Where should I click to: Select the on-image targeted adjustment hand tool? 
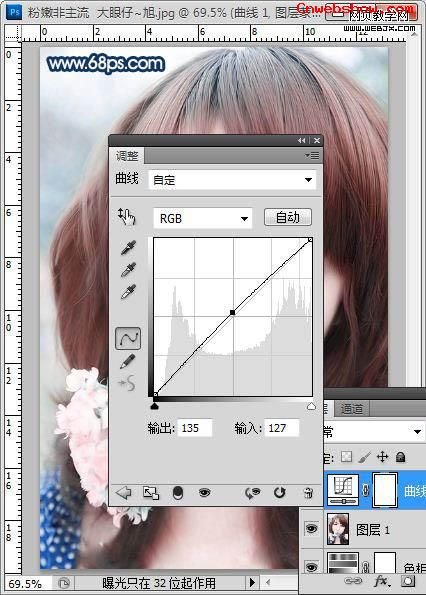coord(127,217)
